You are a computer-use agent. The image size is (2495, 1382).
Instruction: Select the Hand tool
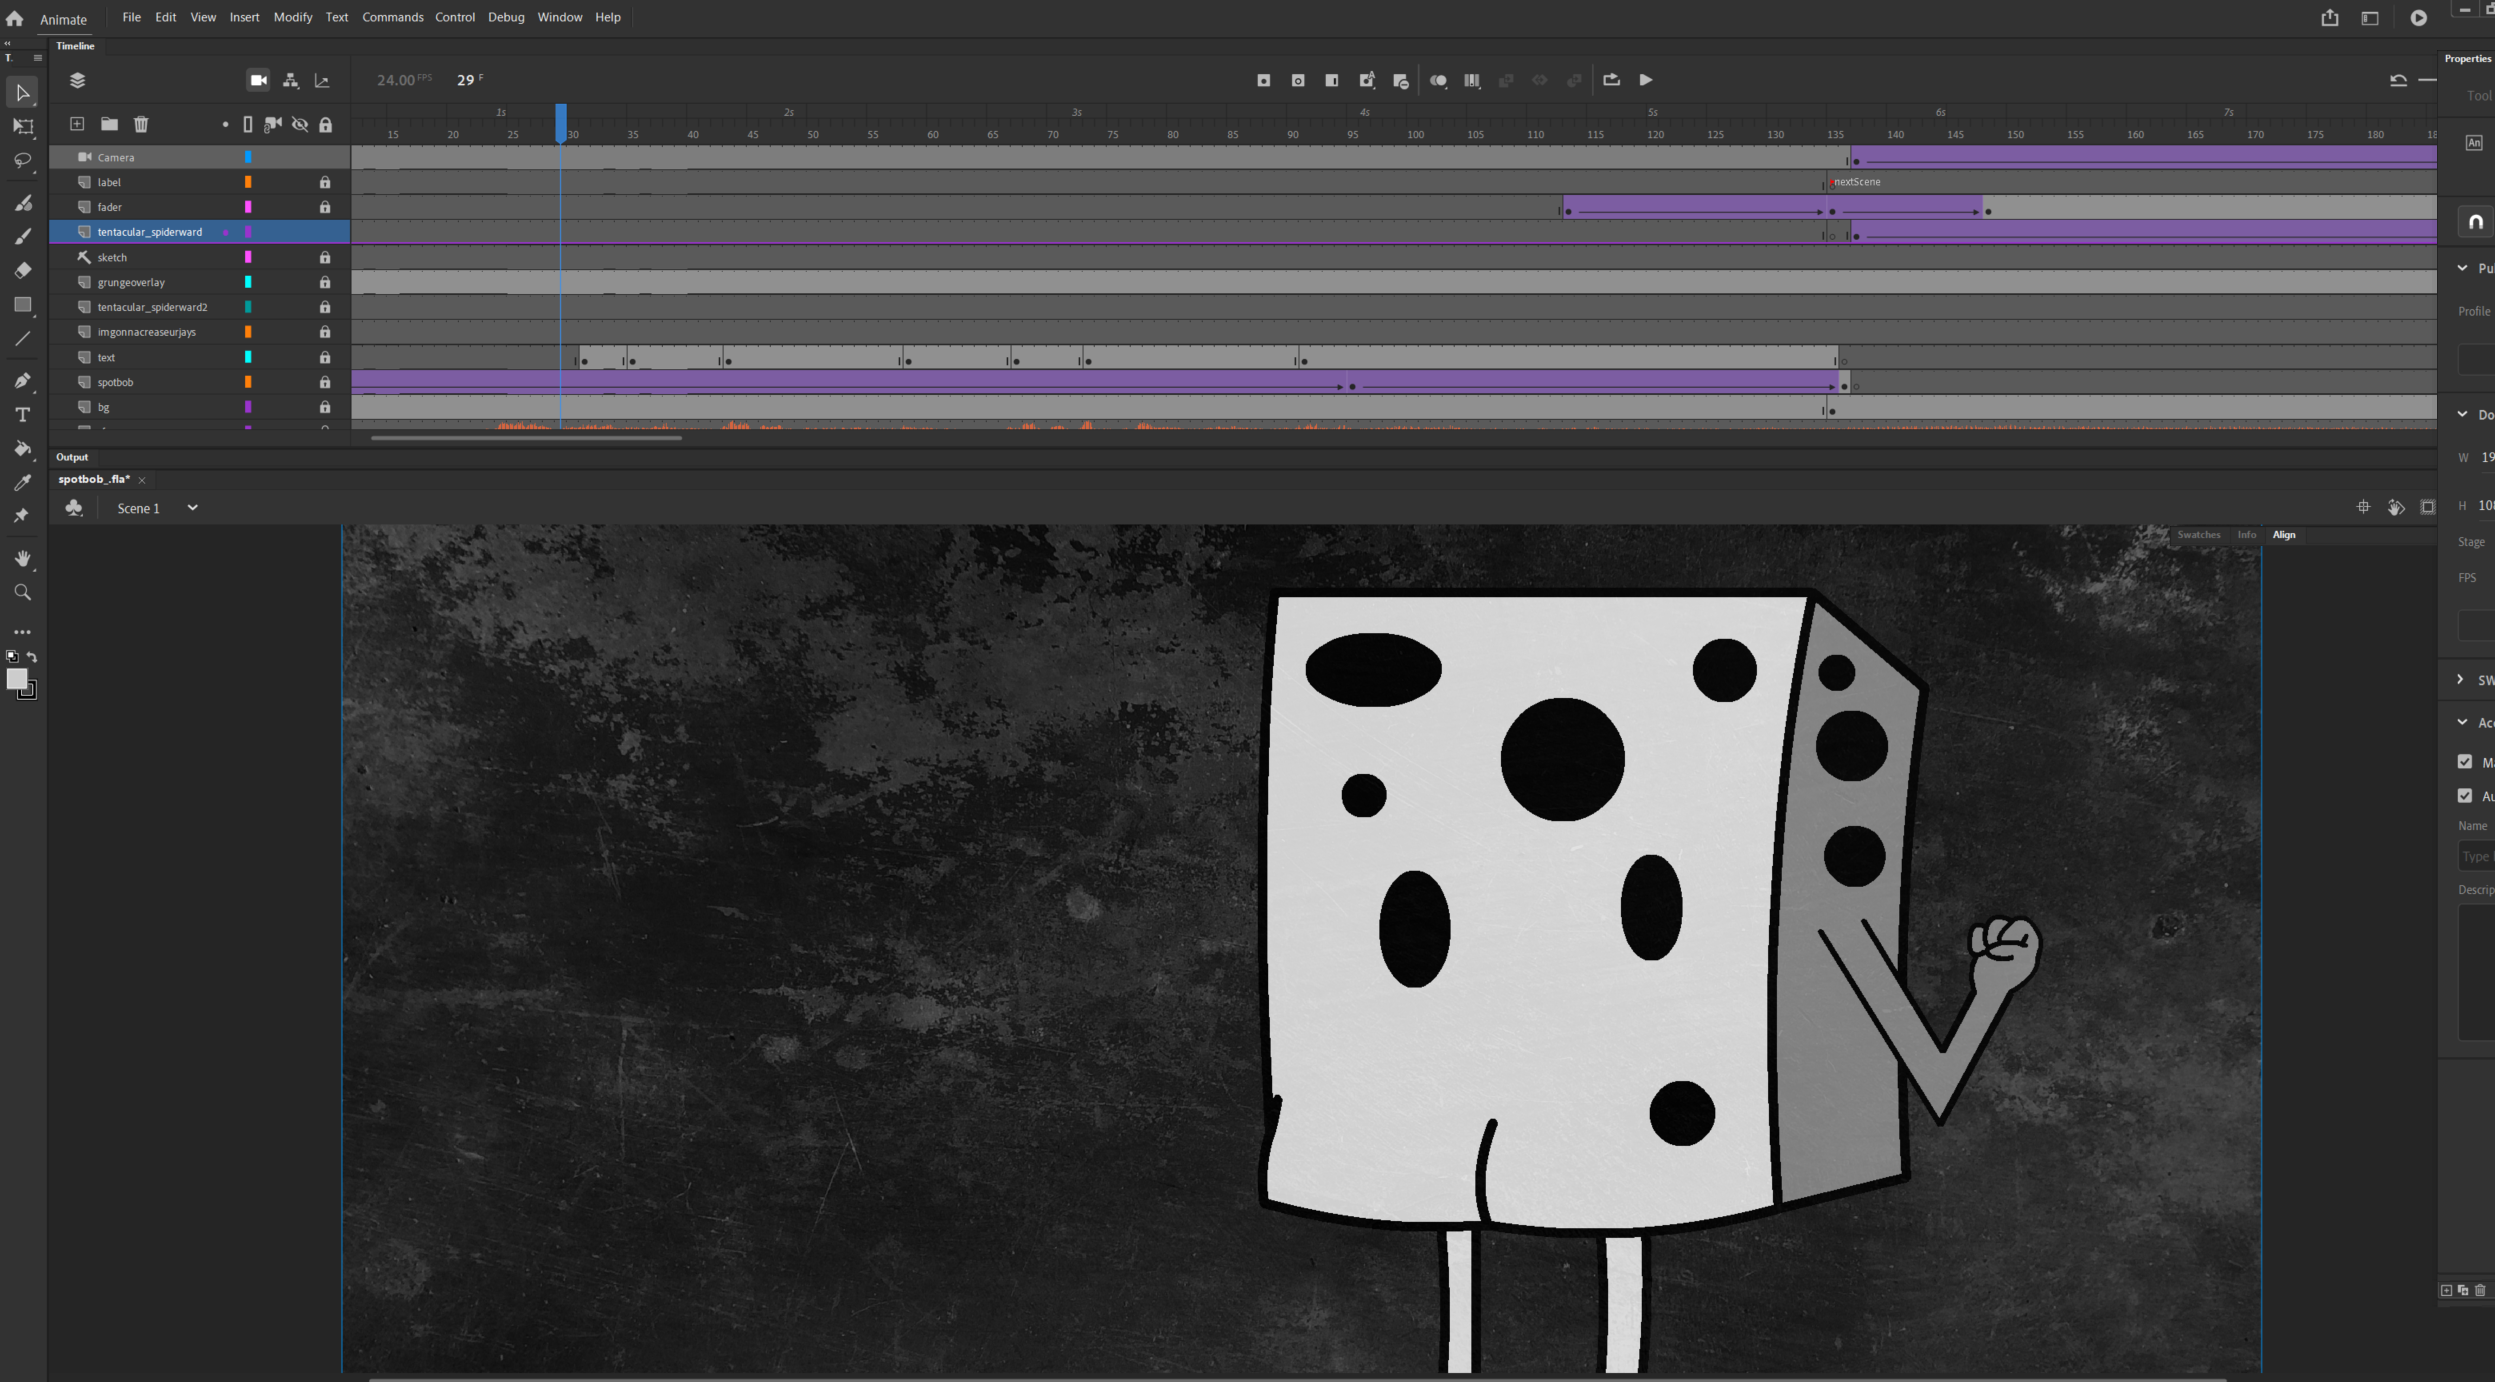tap(22, 559)
